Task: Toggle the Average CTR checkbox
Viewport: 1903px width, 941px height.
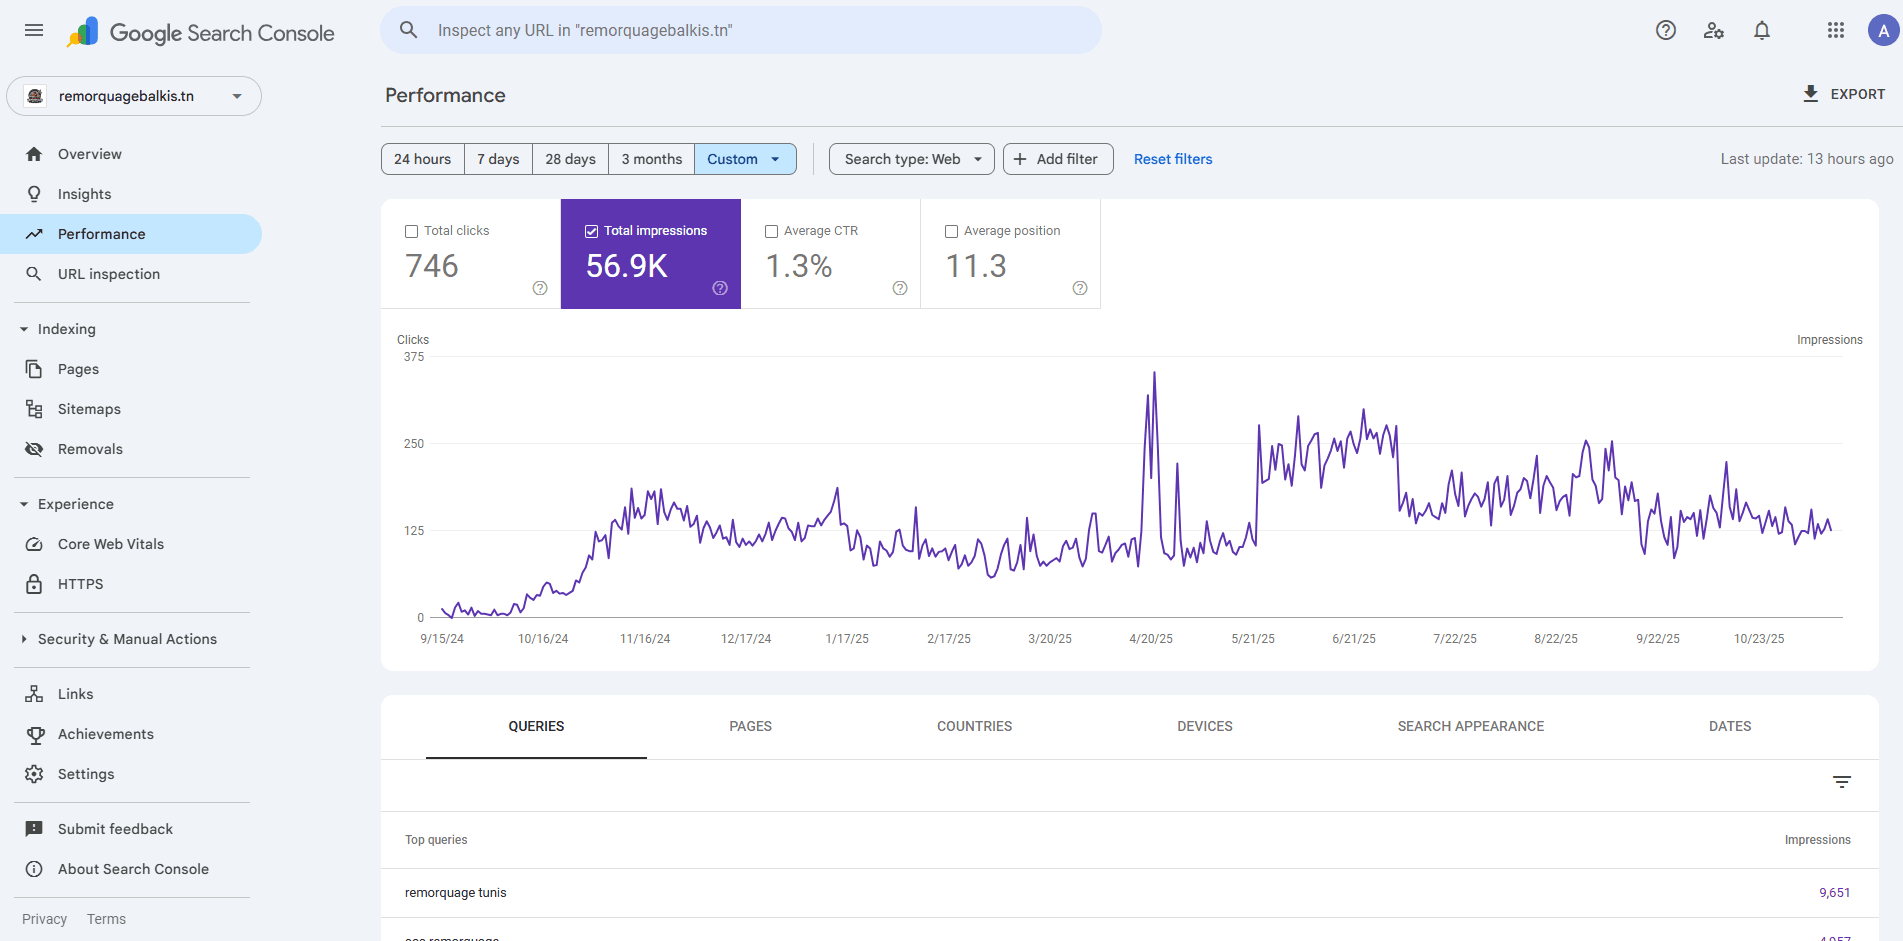Action: 771,231
